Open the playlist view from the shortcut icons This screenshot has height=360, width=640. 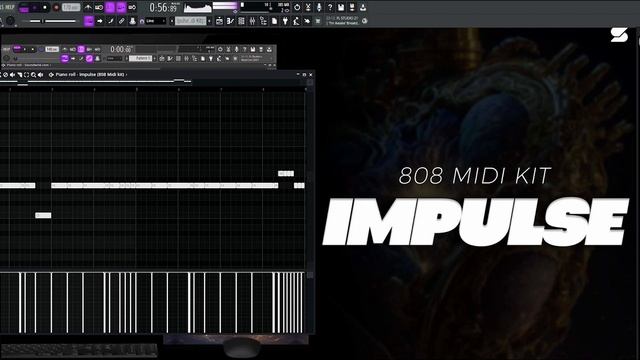tap(220, 21)
